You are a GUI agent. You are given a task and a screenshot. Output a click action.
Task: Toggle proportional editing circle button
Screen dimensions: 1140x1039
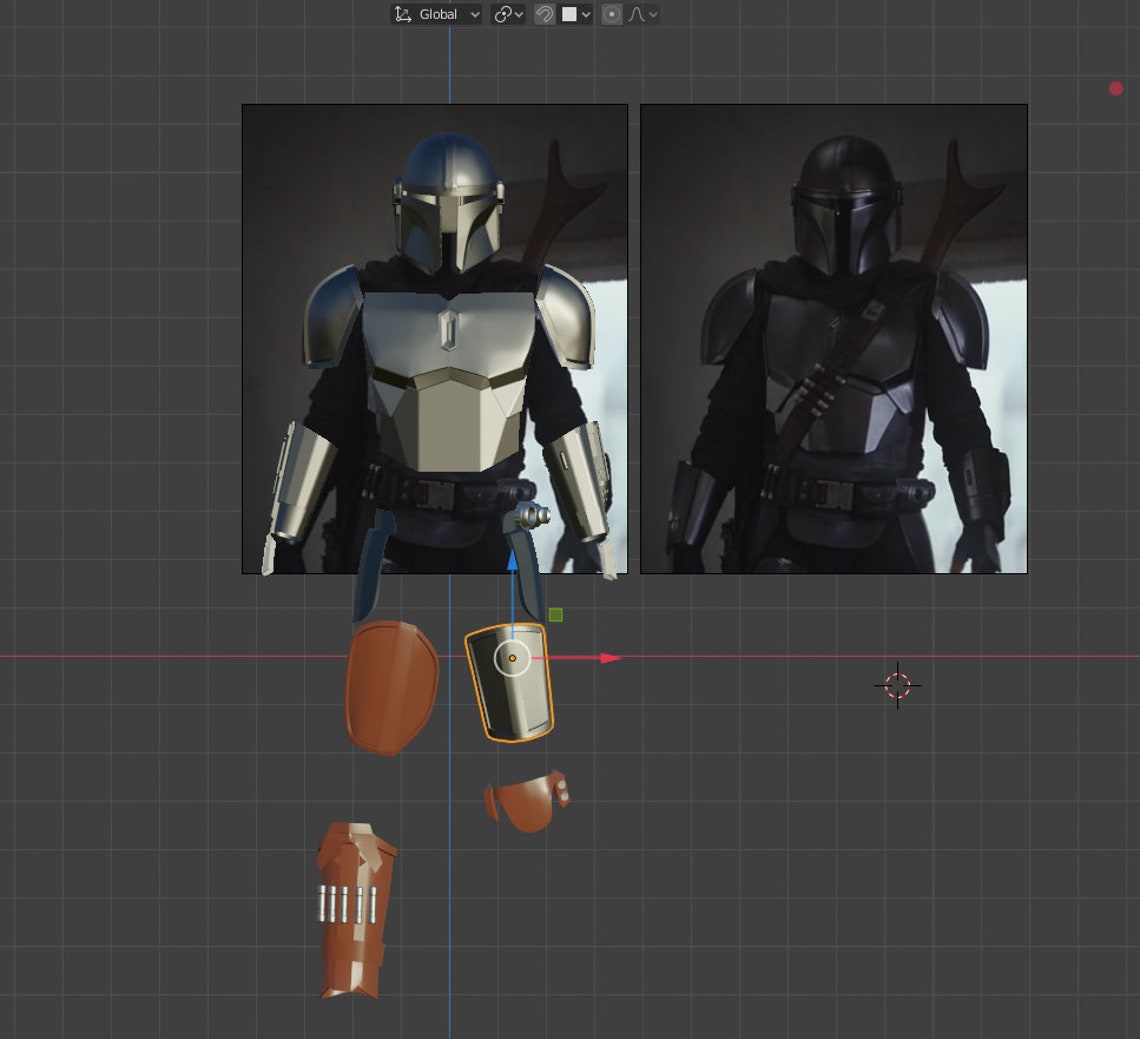(x=612, y=14)
